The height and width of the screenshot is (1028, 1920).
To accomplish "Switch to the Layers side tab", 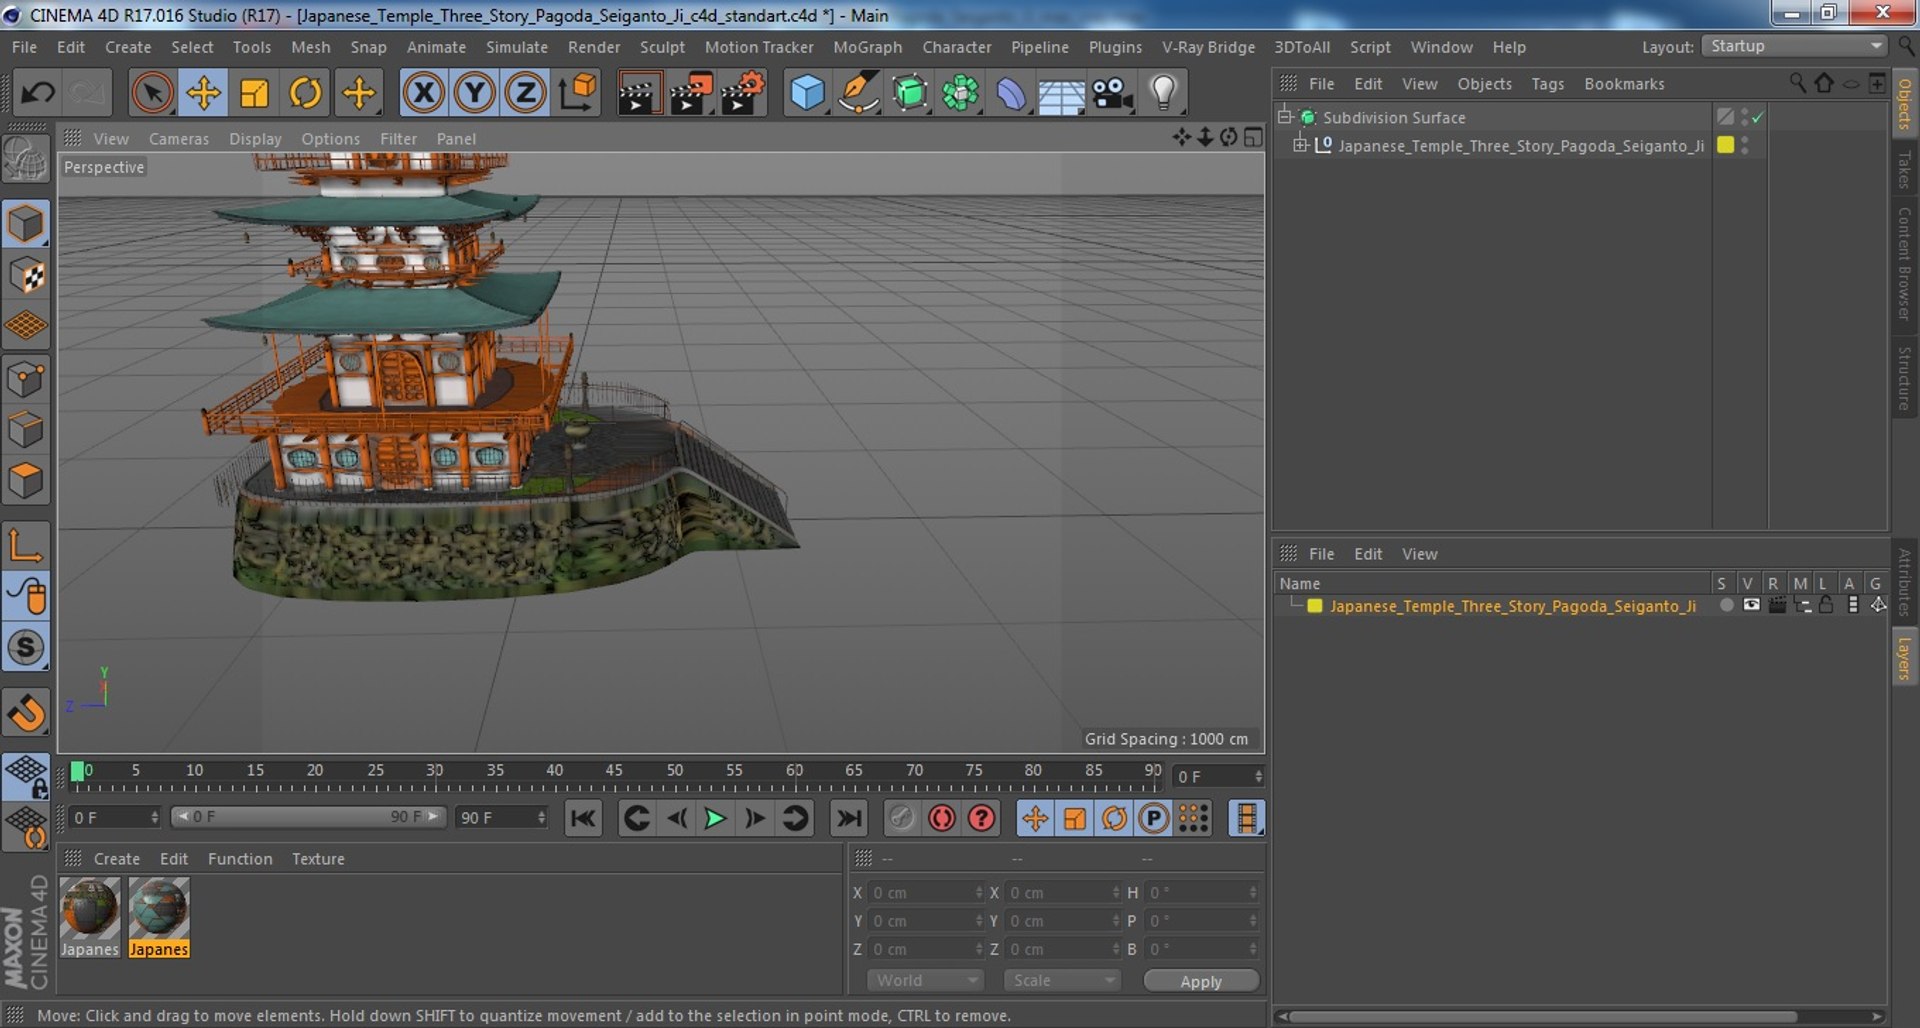I will coord(1905,658).
